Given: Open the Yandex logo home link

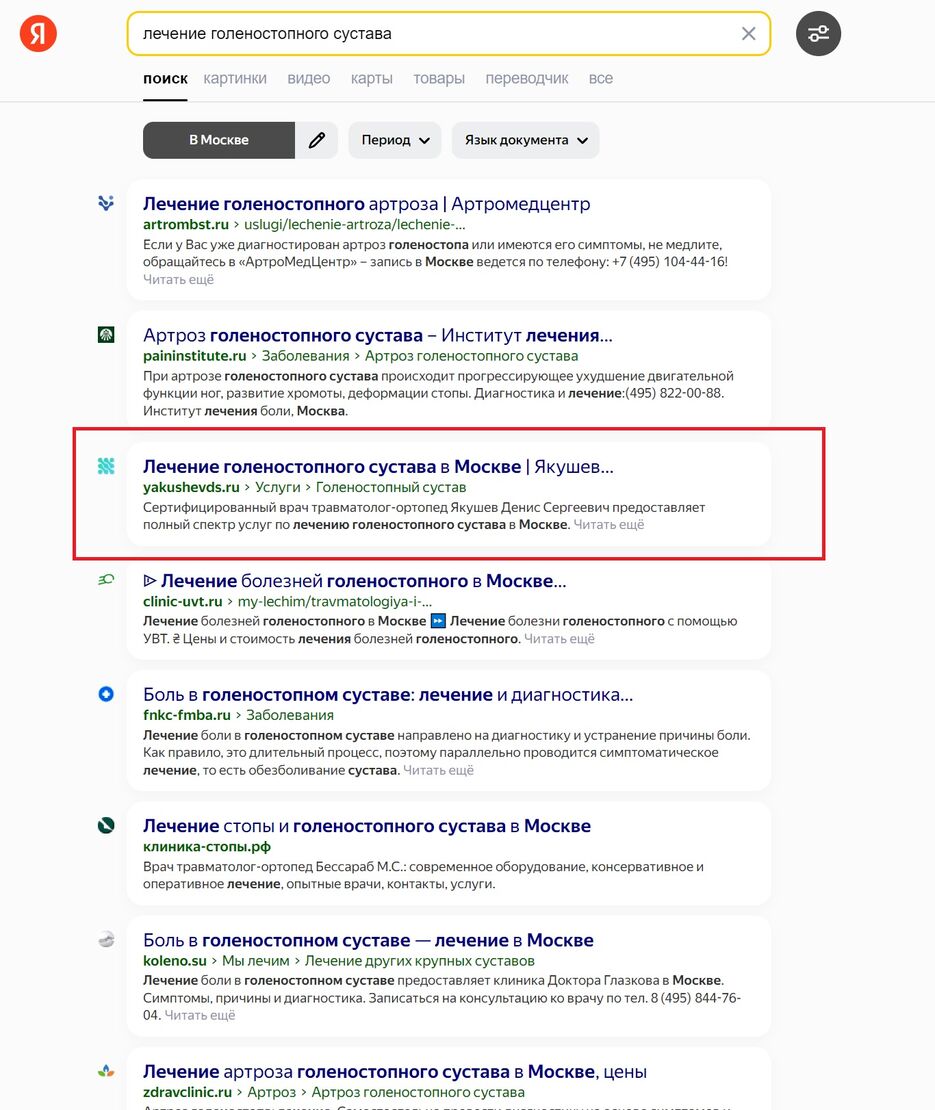Looking at the screenshot, I should click(38, 33).
